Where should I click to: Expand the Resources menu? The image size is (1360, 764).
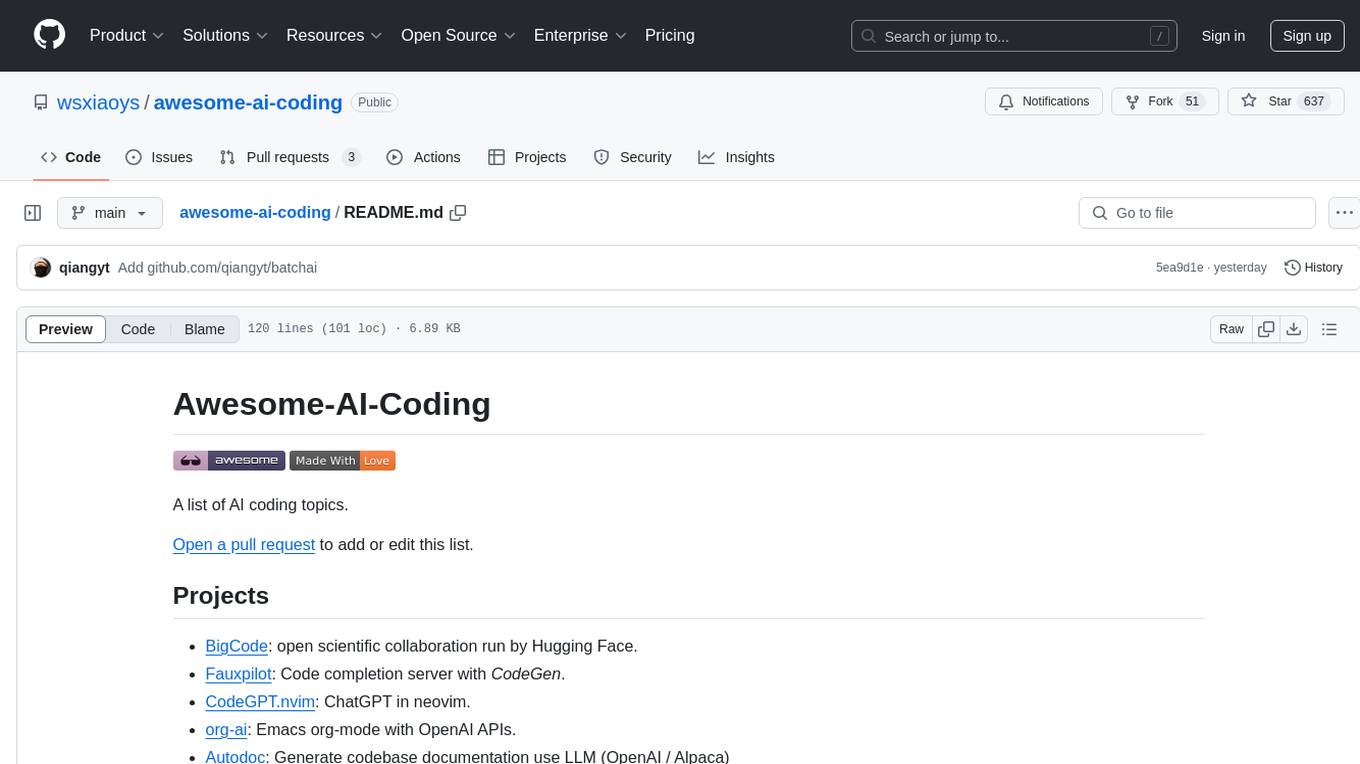334,35
